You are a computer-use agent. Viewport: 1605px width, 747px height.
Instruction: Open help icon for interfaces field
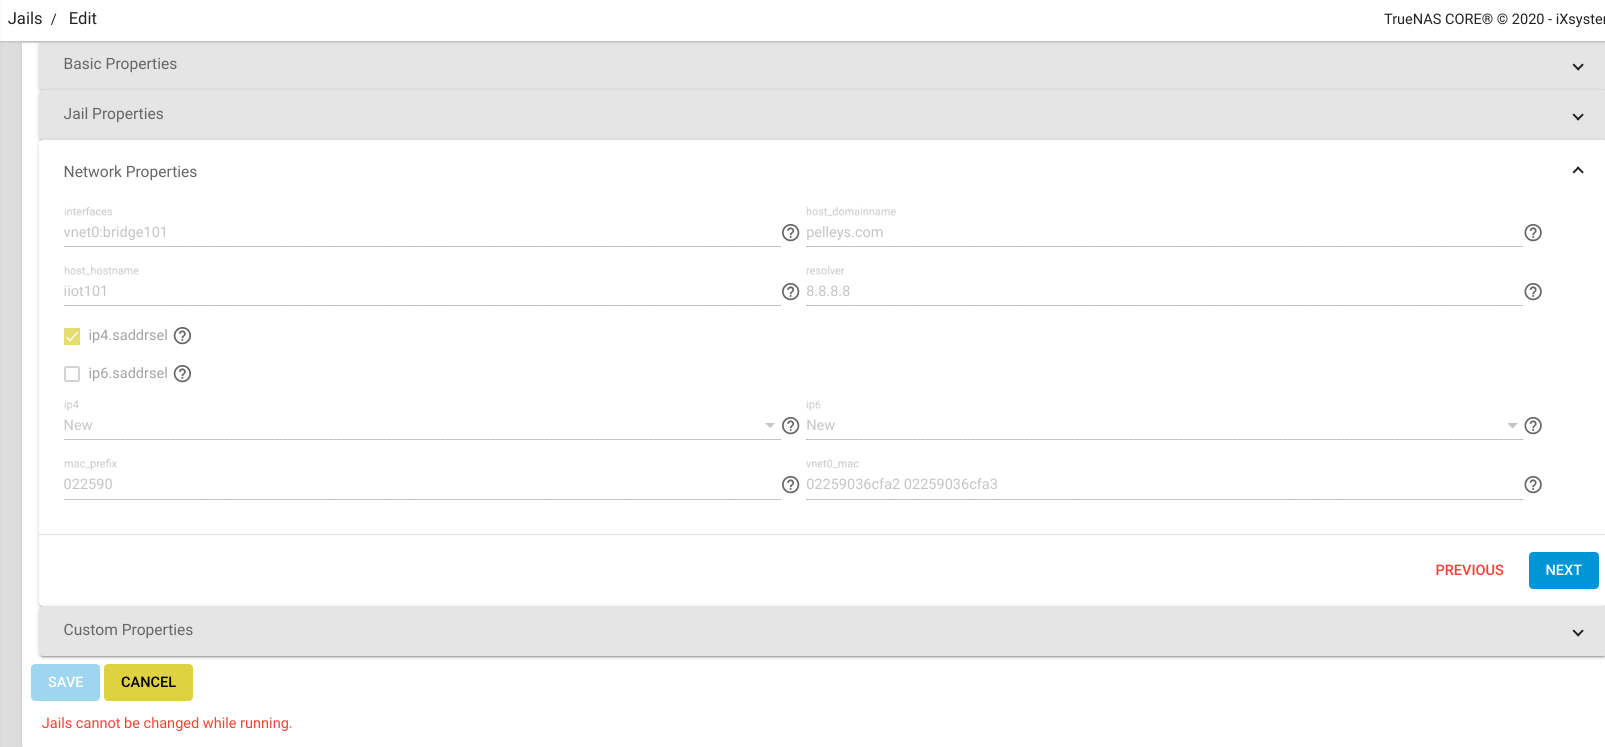pos(790,233)
